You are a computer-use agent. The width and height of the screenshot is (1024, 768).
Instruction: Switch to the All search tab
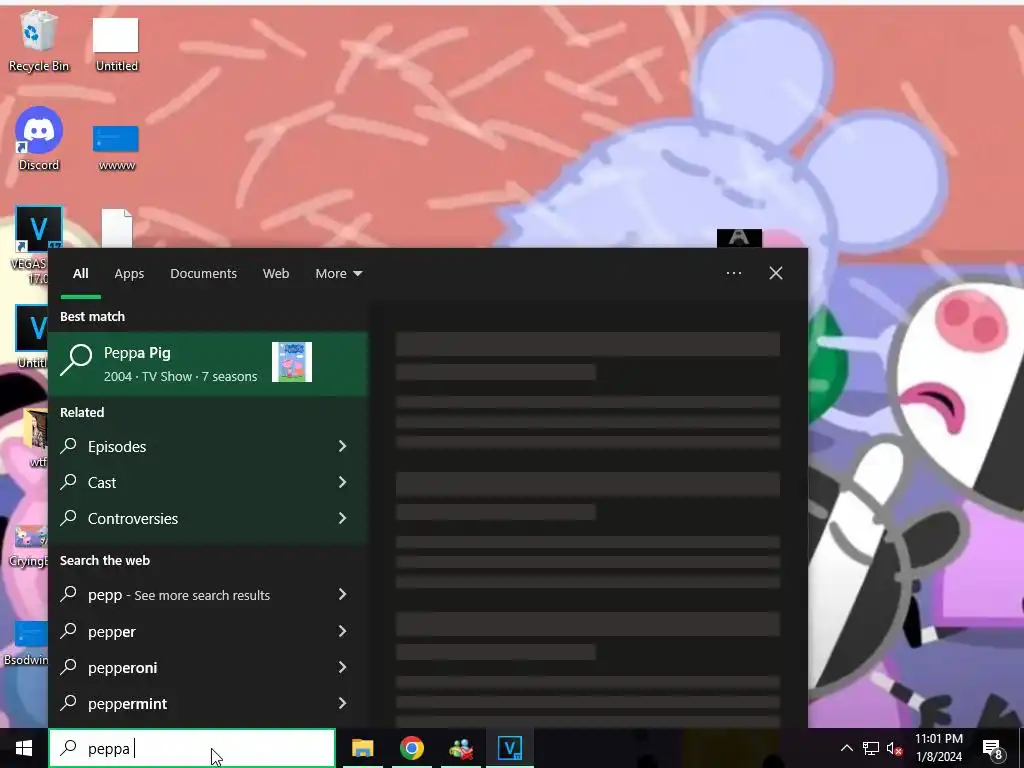[x=80, y=274]
